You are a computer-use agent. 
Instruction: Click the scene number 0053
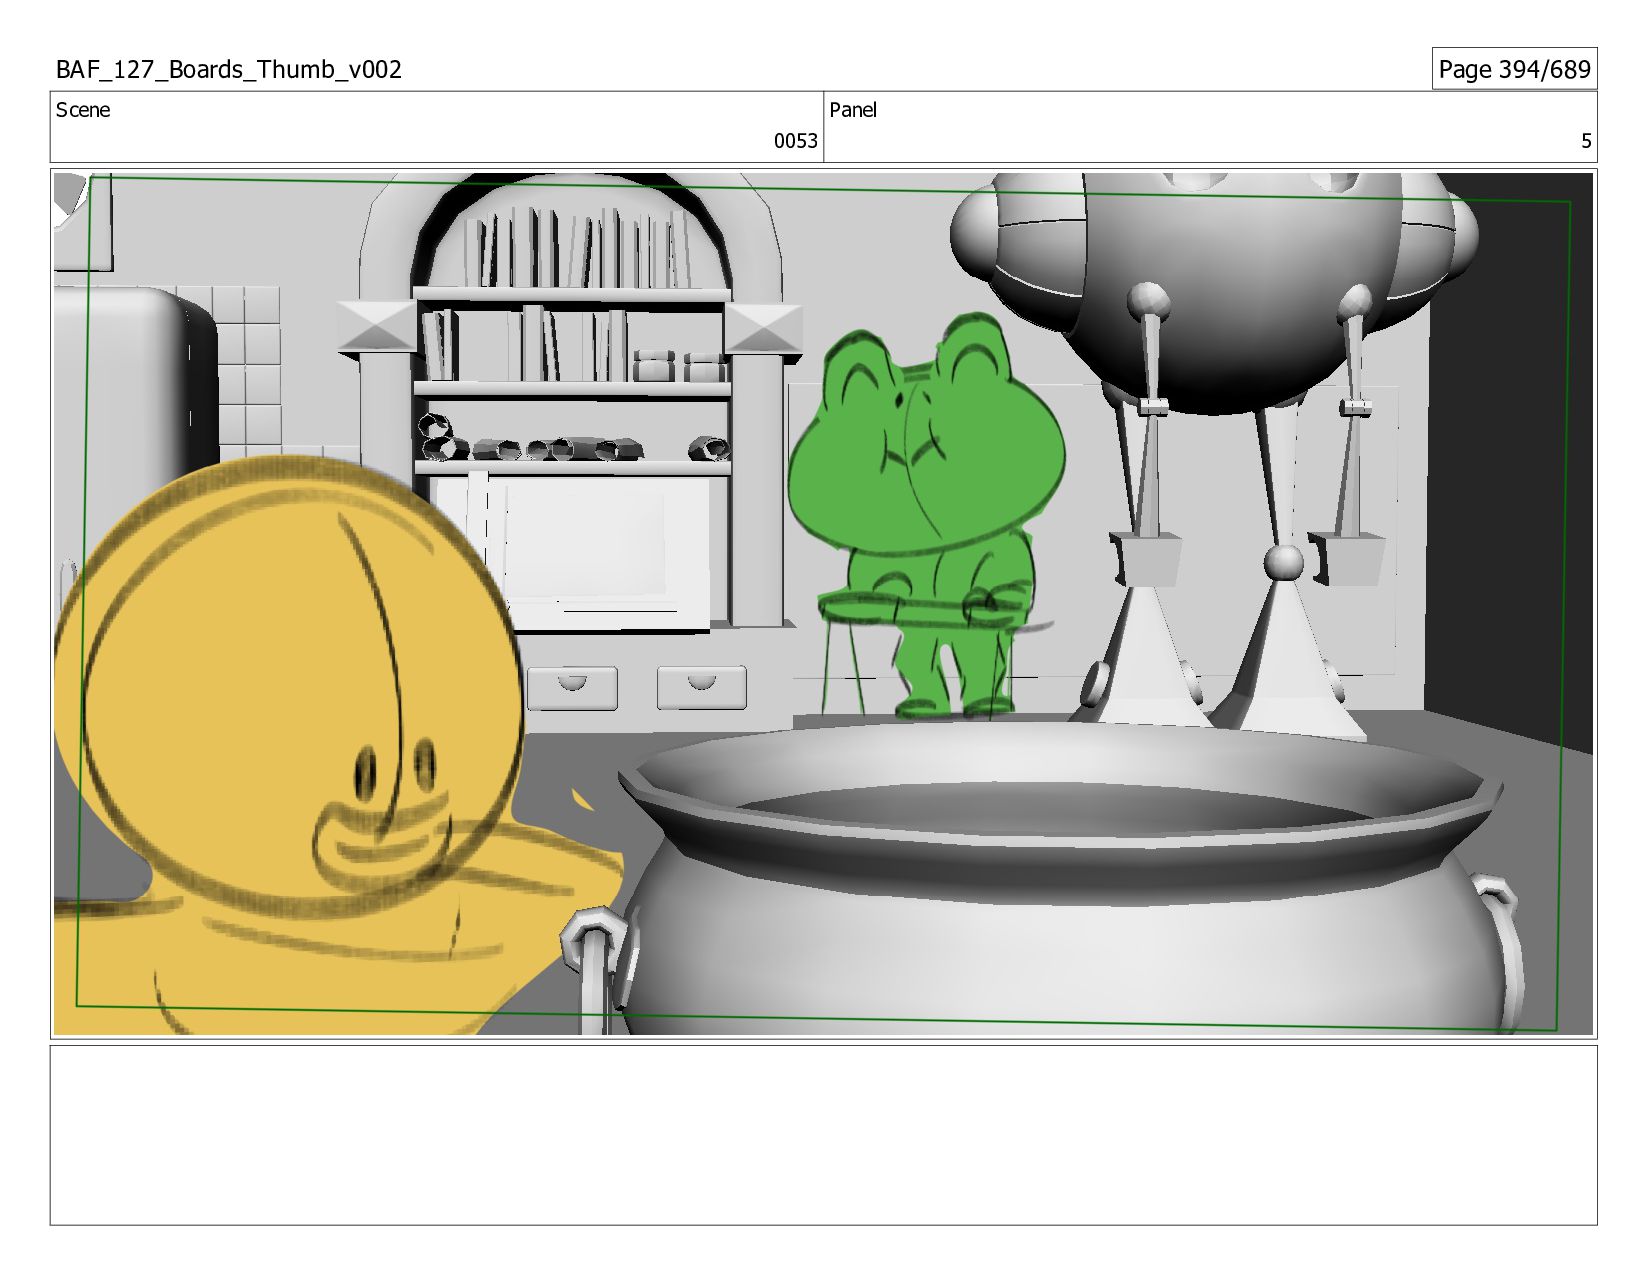[795, 141]
